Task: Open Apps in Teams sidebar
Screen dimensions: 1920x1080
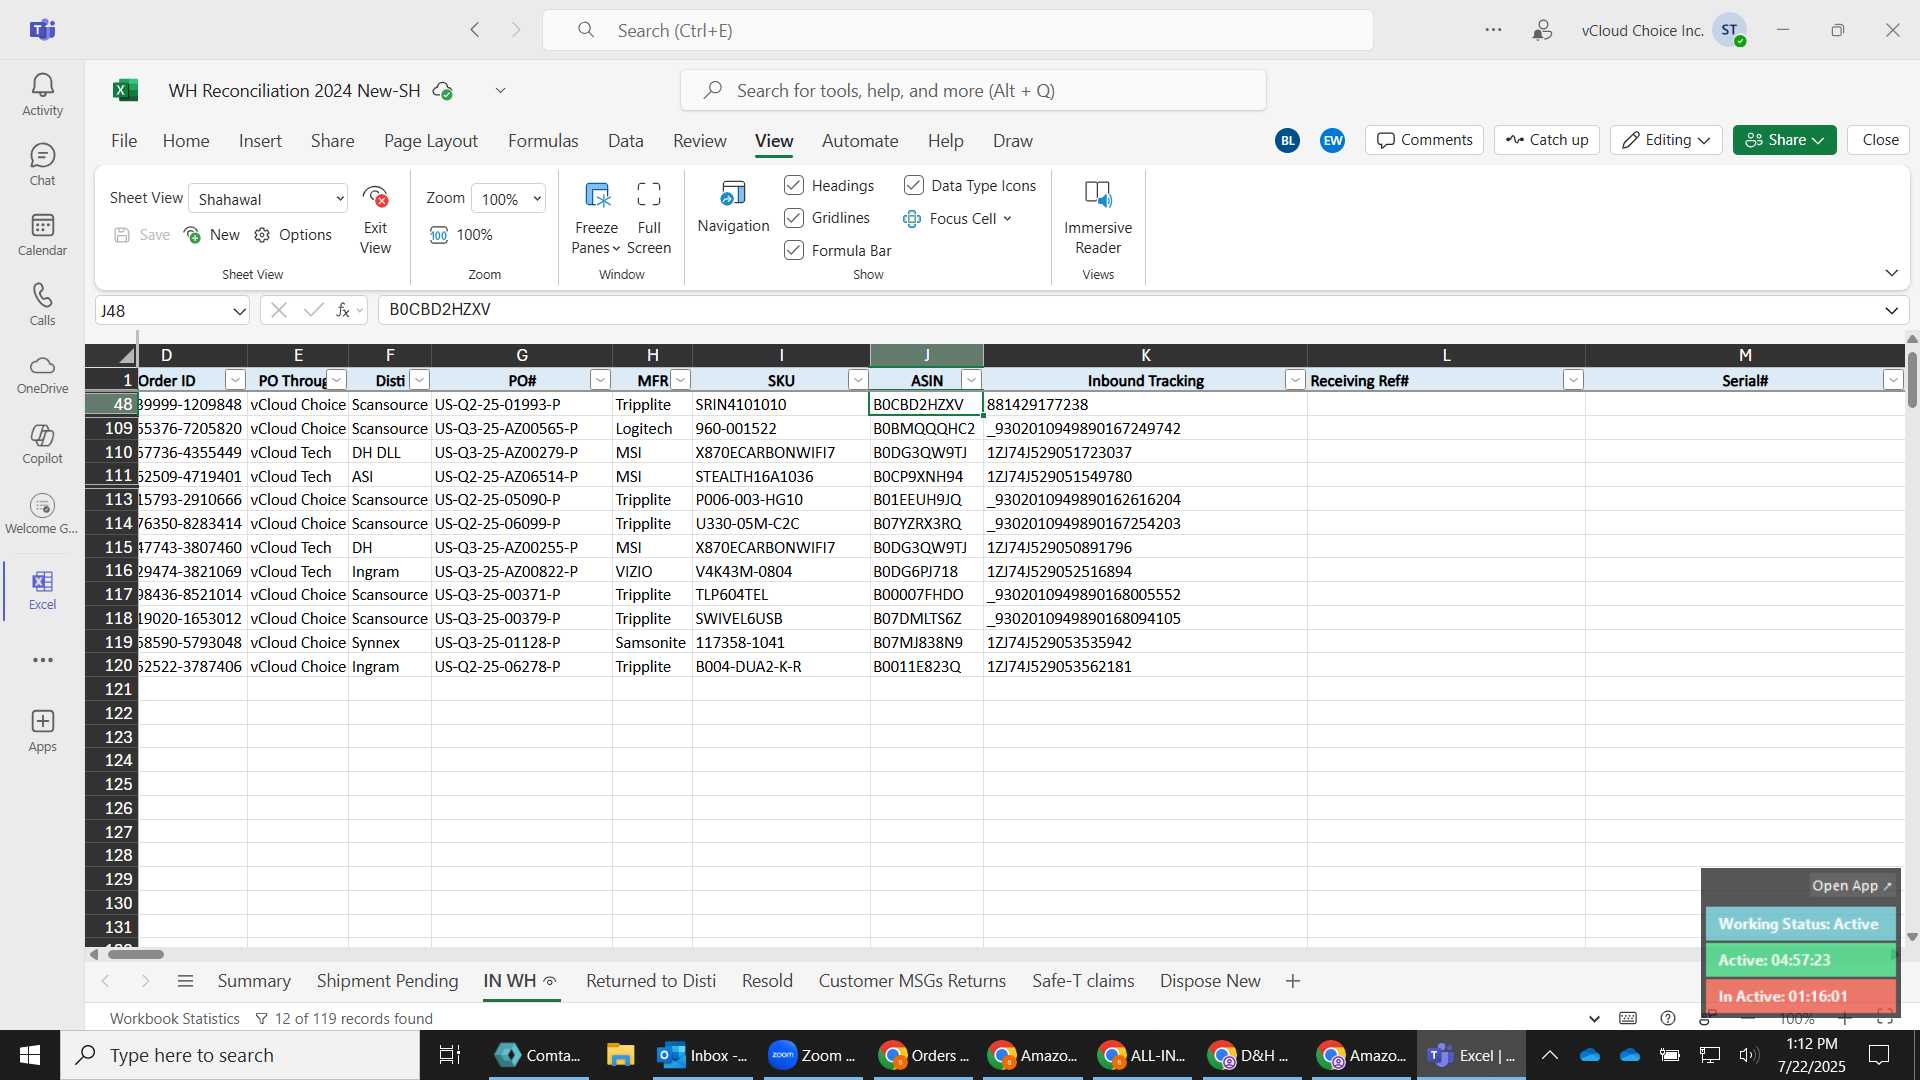Action: [42, 731]
